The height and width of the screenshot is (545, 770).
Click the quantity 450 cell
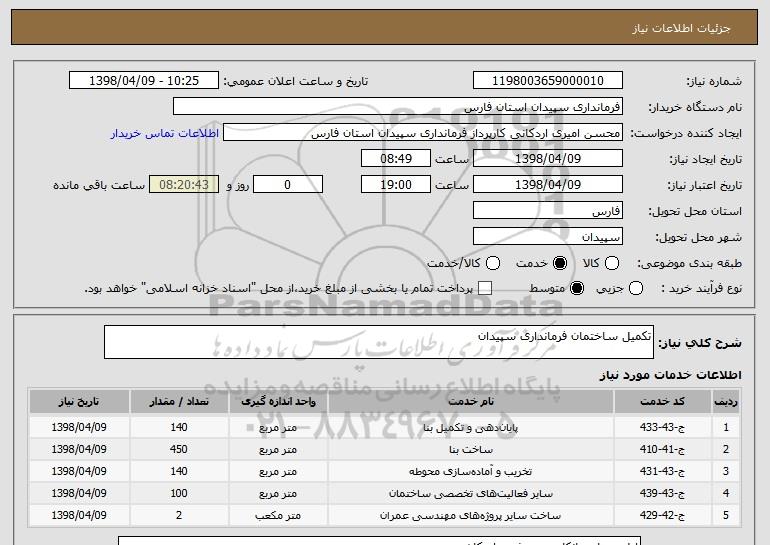pyautogui.click(x=179, y=449)
